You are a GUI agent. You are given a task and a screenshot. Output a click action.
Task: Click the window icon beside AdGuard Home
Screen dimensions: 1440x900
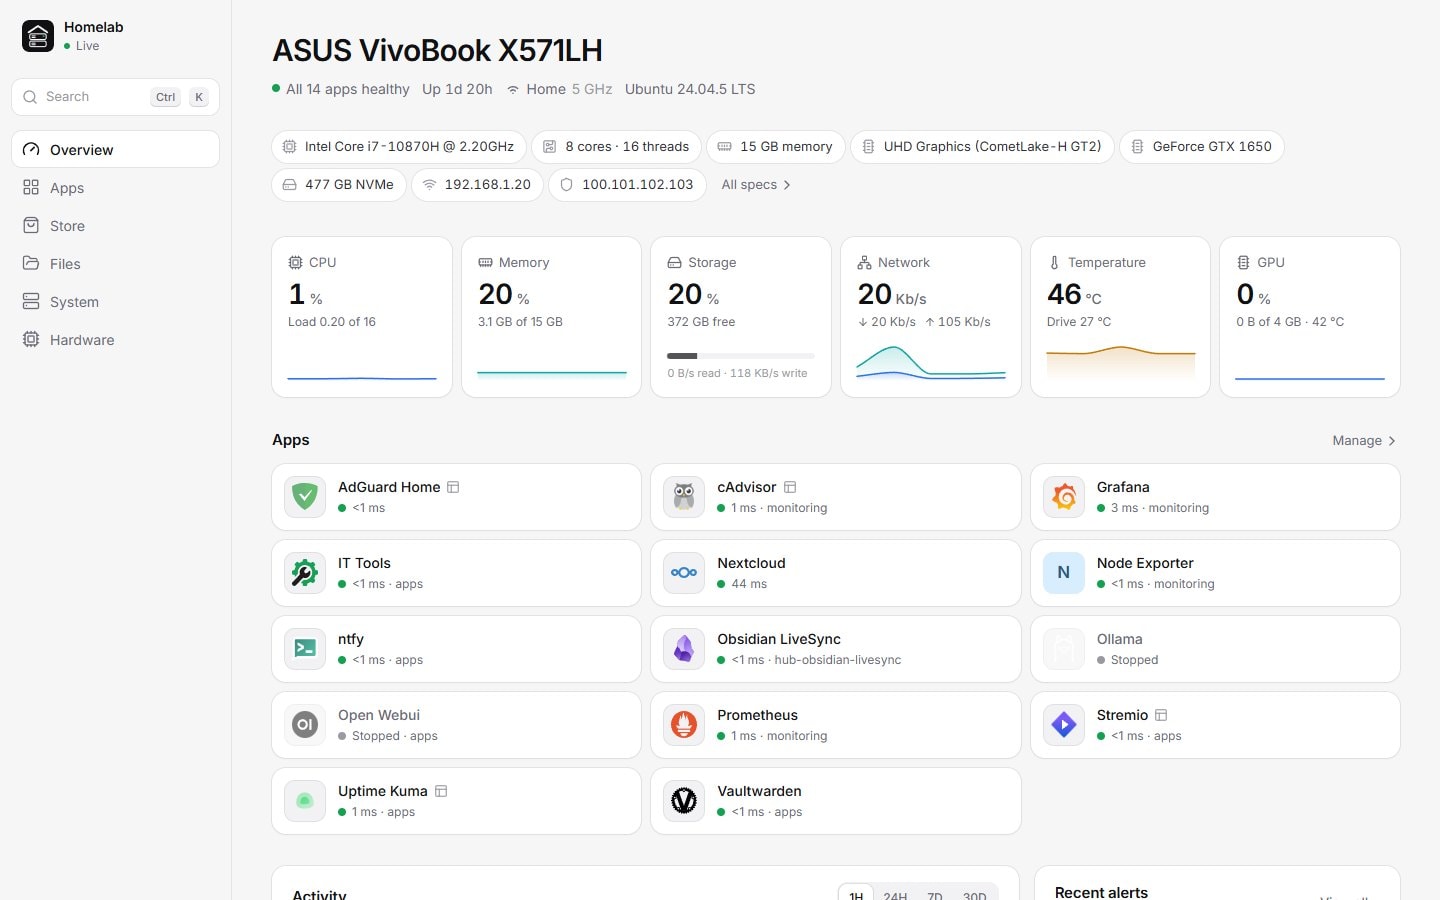453,487
